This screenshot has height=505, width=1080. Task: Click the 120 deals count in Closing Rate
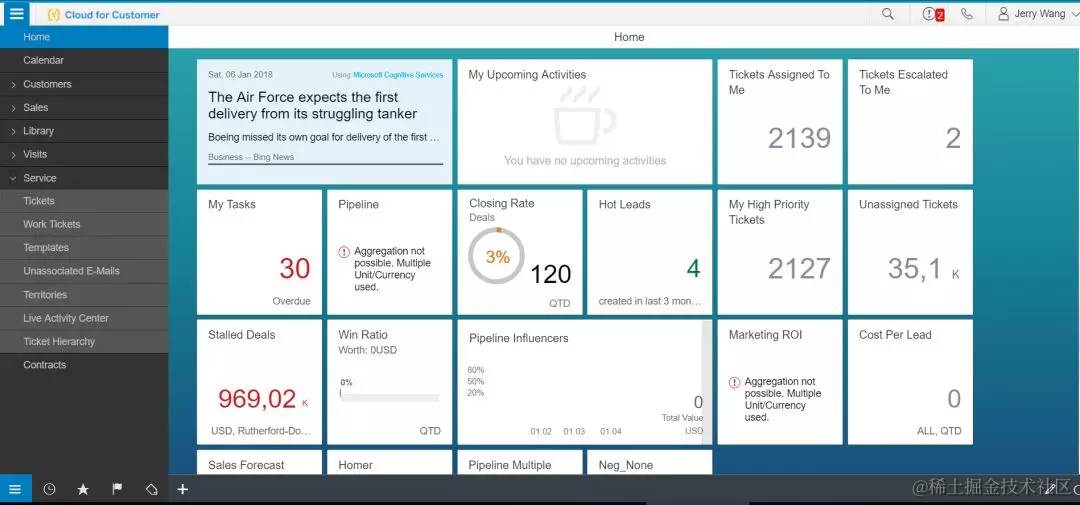click(x=550, y=274)
